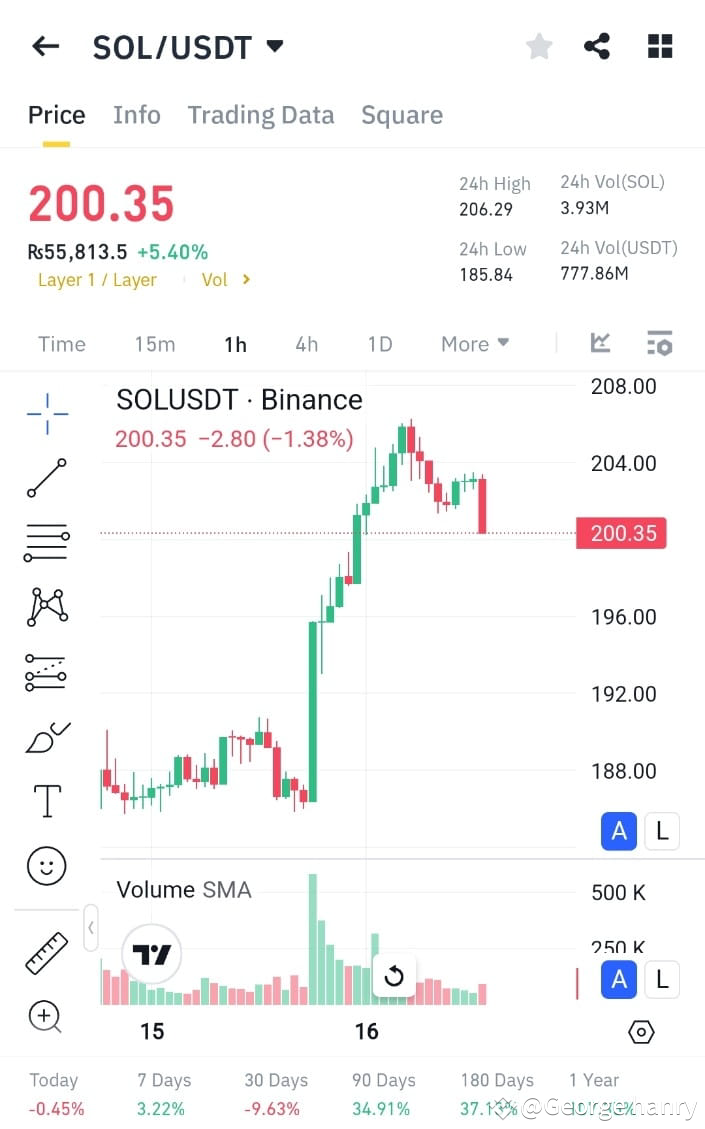Open the technical indicators panel
Image resolution: width=705 pixels, height=1129 pixels.
coord(660,342)
